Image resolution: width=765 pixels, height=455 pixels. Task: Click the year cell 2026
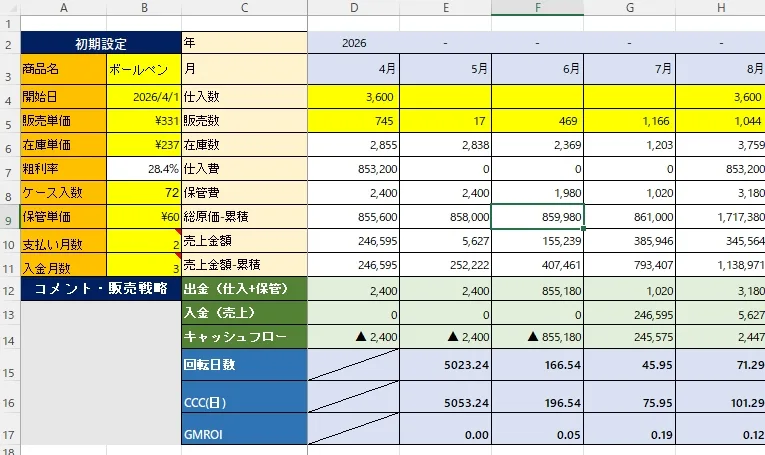coord(354,43)
